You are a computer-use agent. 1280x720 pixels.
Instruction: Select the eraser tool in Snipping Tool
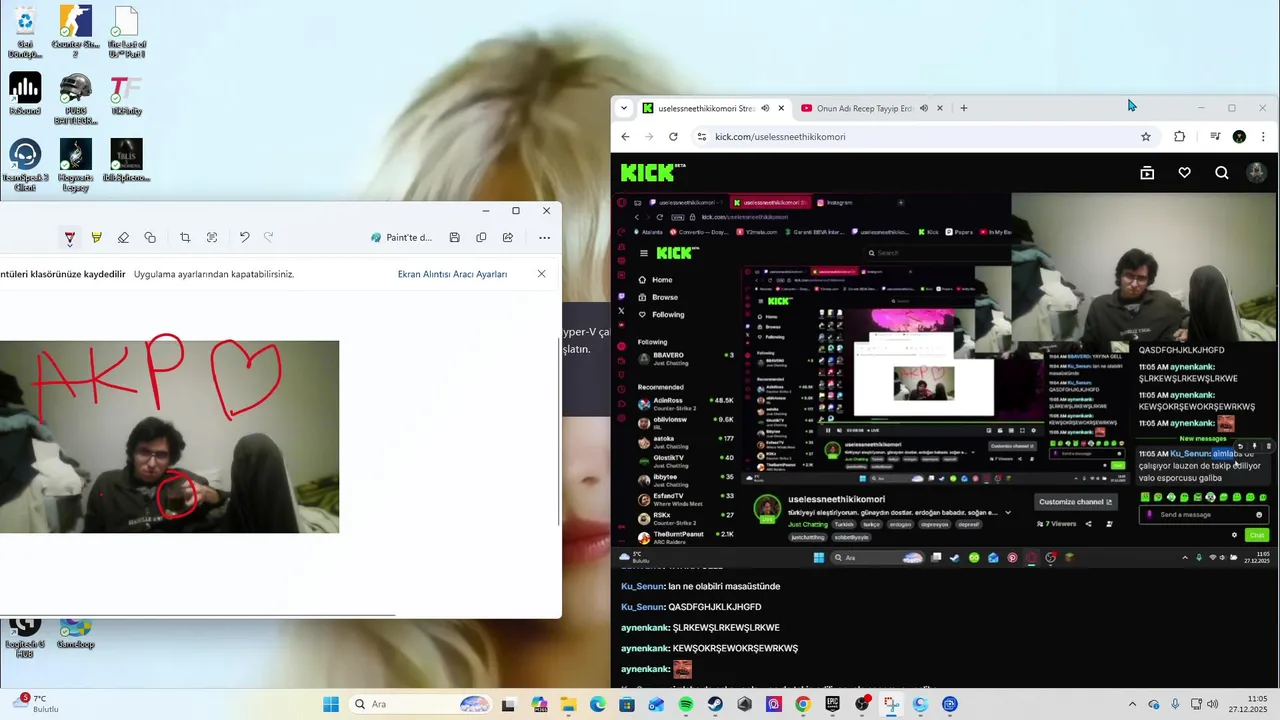click(123, 238)
